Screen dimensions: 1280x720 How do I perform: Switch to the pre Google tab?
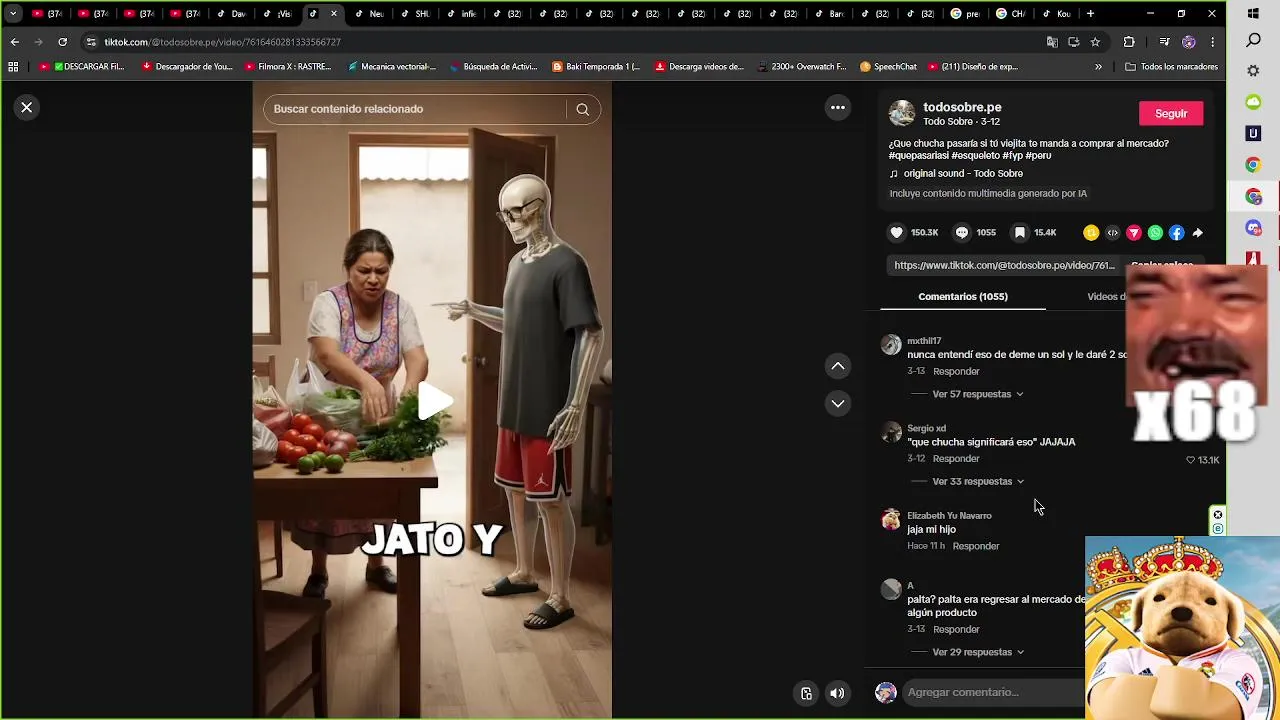point(965,14)
